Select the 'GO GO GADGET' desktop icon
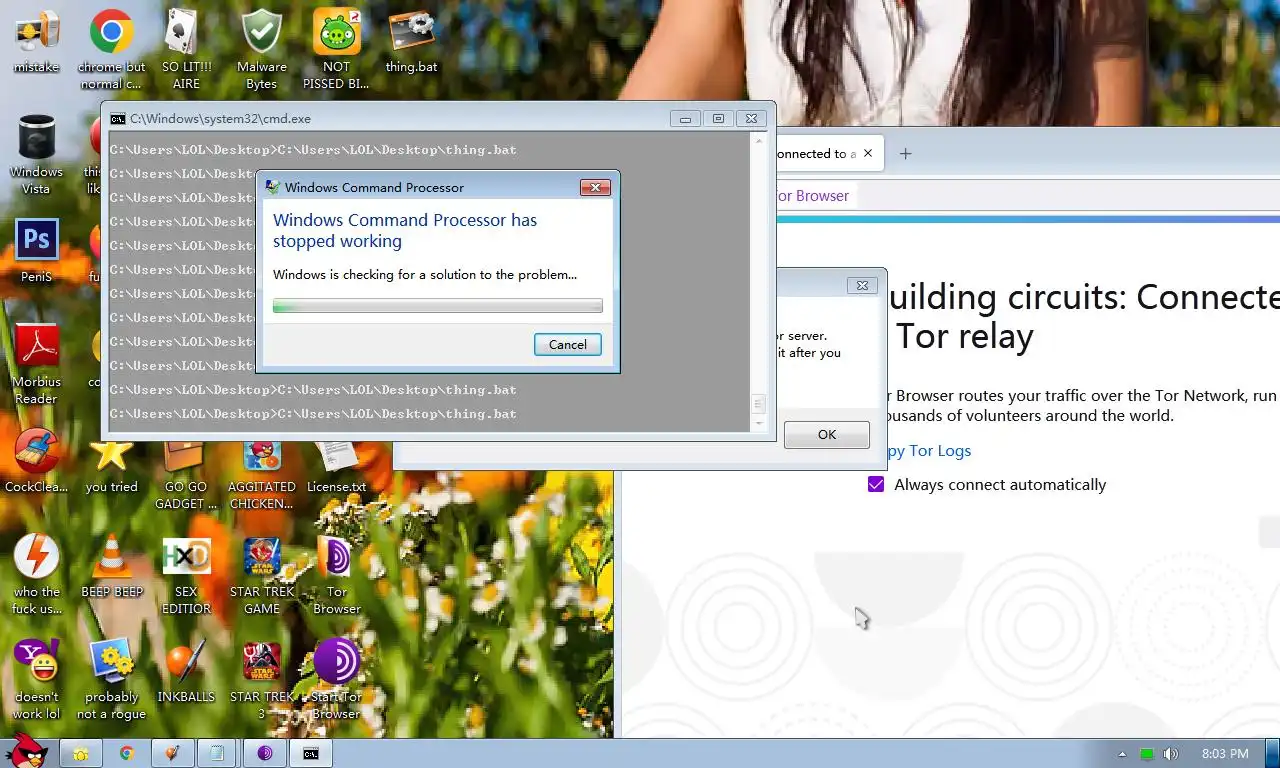This screenshot has height=768, width=1280. click(186, 476)
